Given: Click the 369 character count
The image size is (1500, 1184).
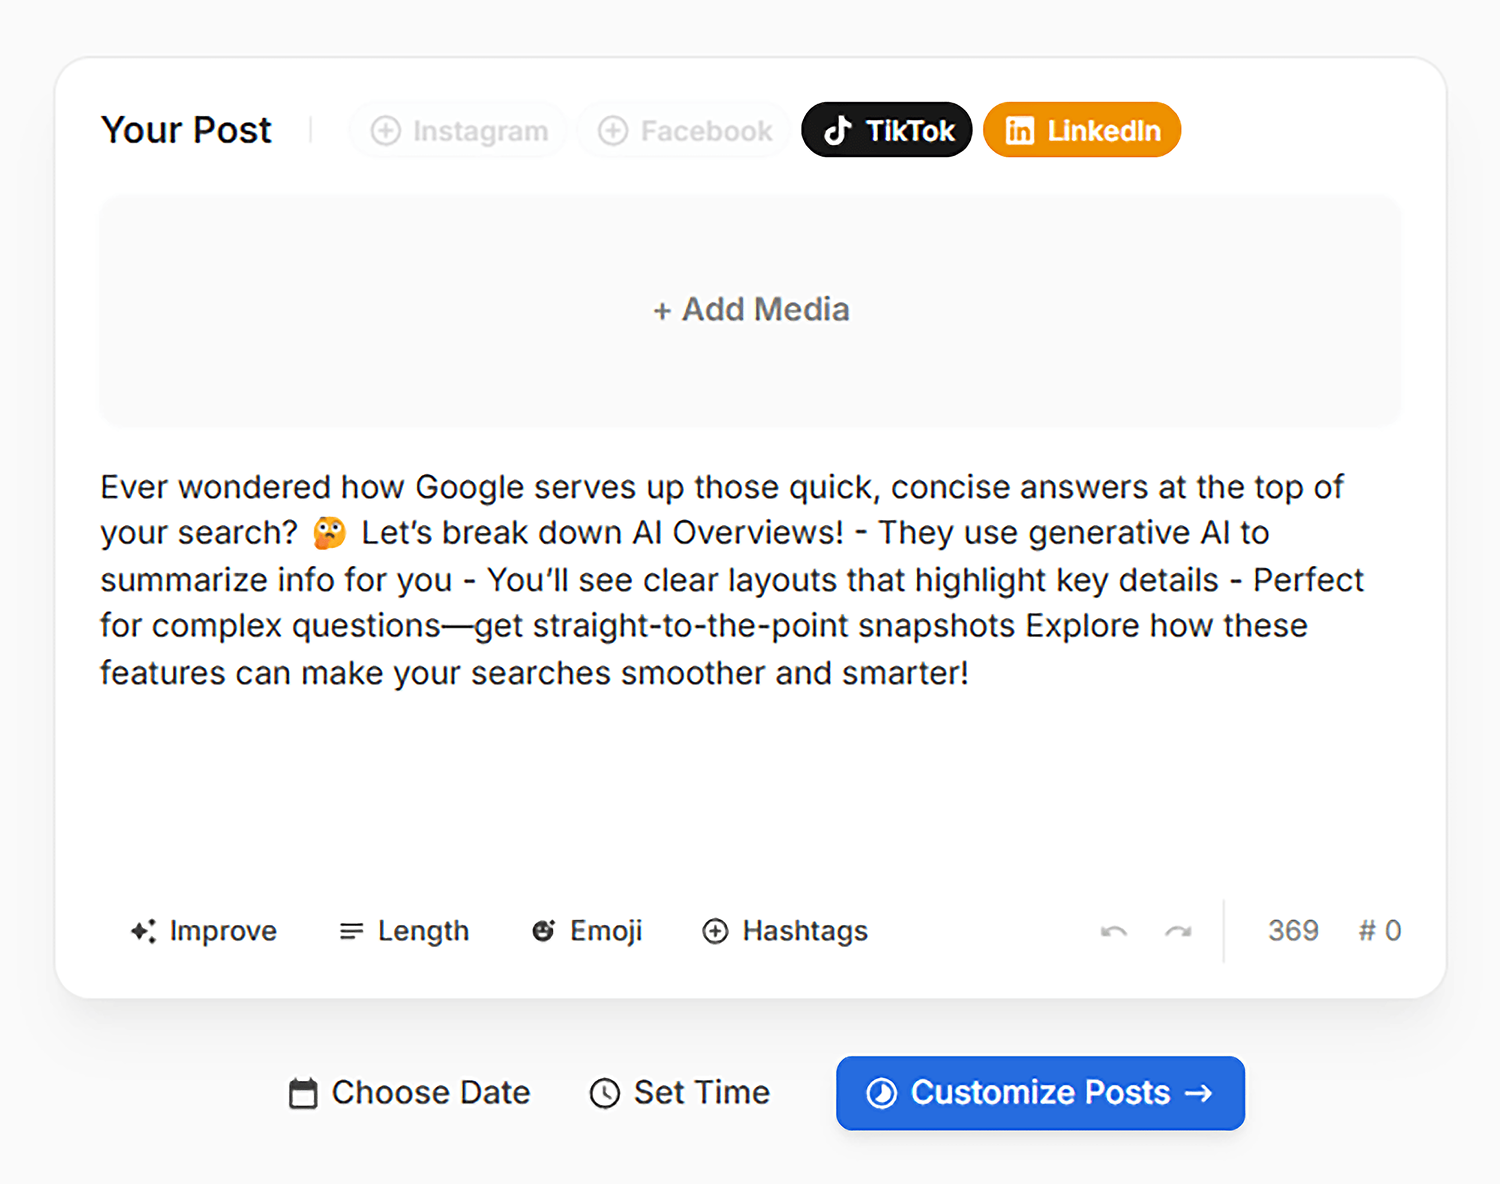Looking at the screenshot, I should 1293,931.
